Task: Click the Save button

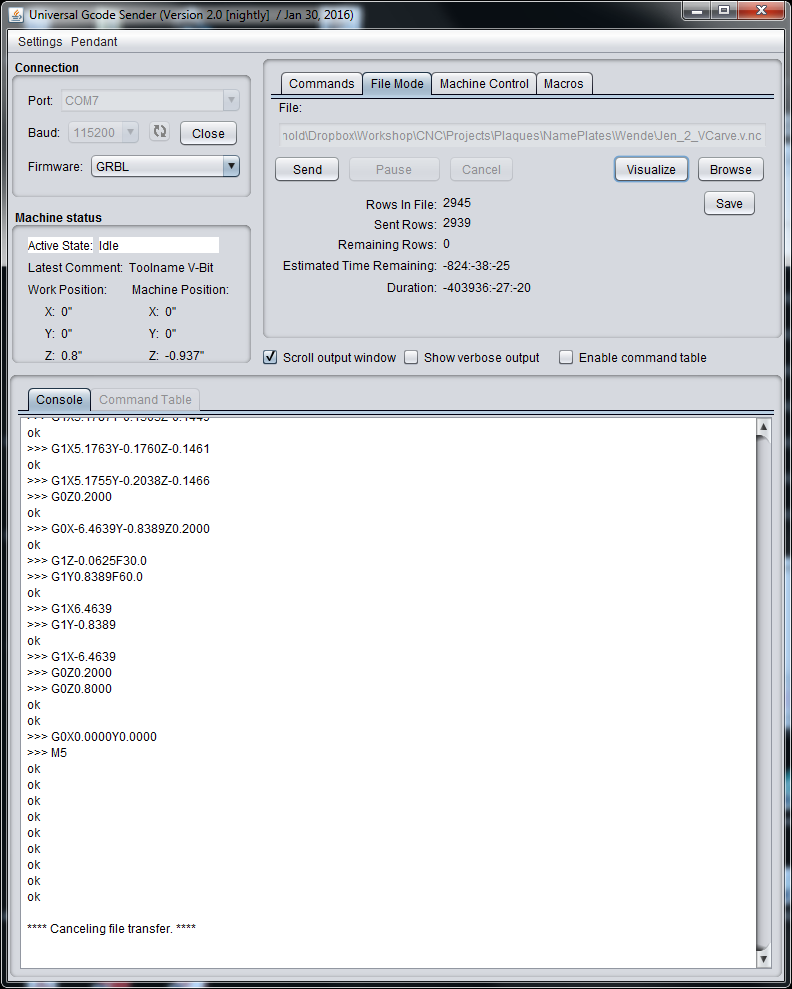Action: click(x=729, y=203)
